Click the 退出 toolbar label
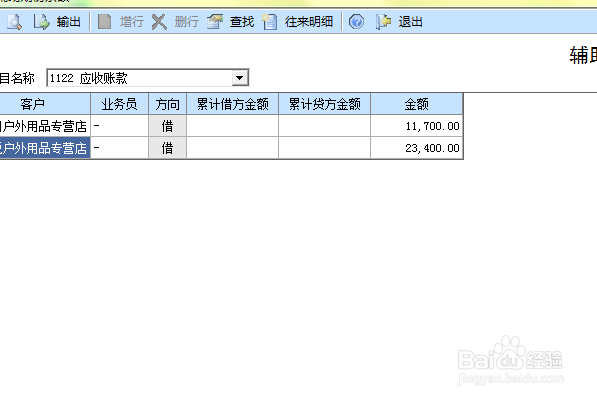The image size is (597, 399). (x=410, y=22)
